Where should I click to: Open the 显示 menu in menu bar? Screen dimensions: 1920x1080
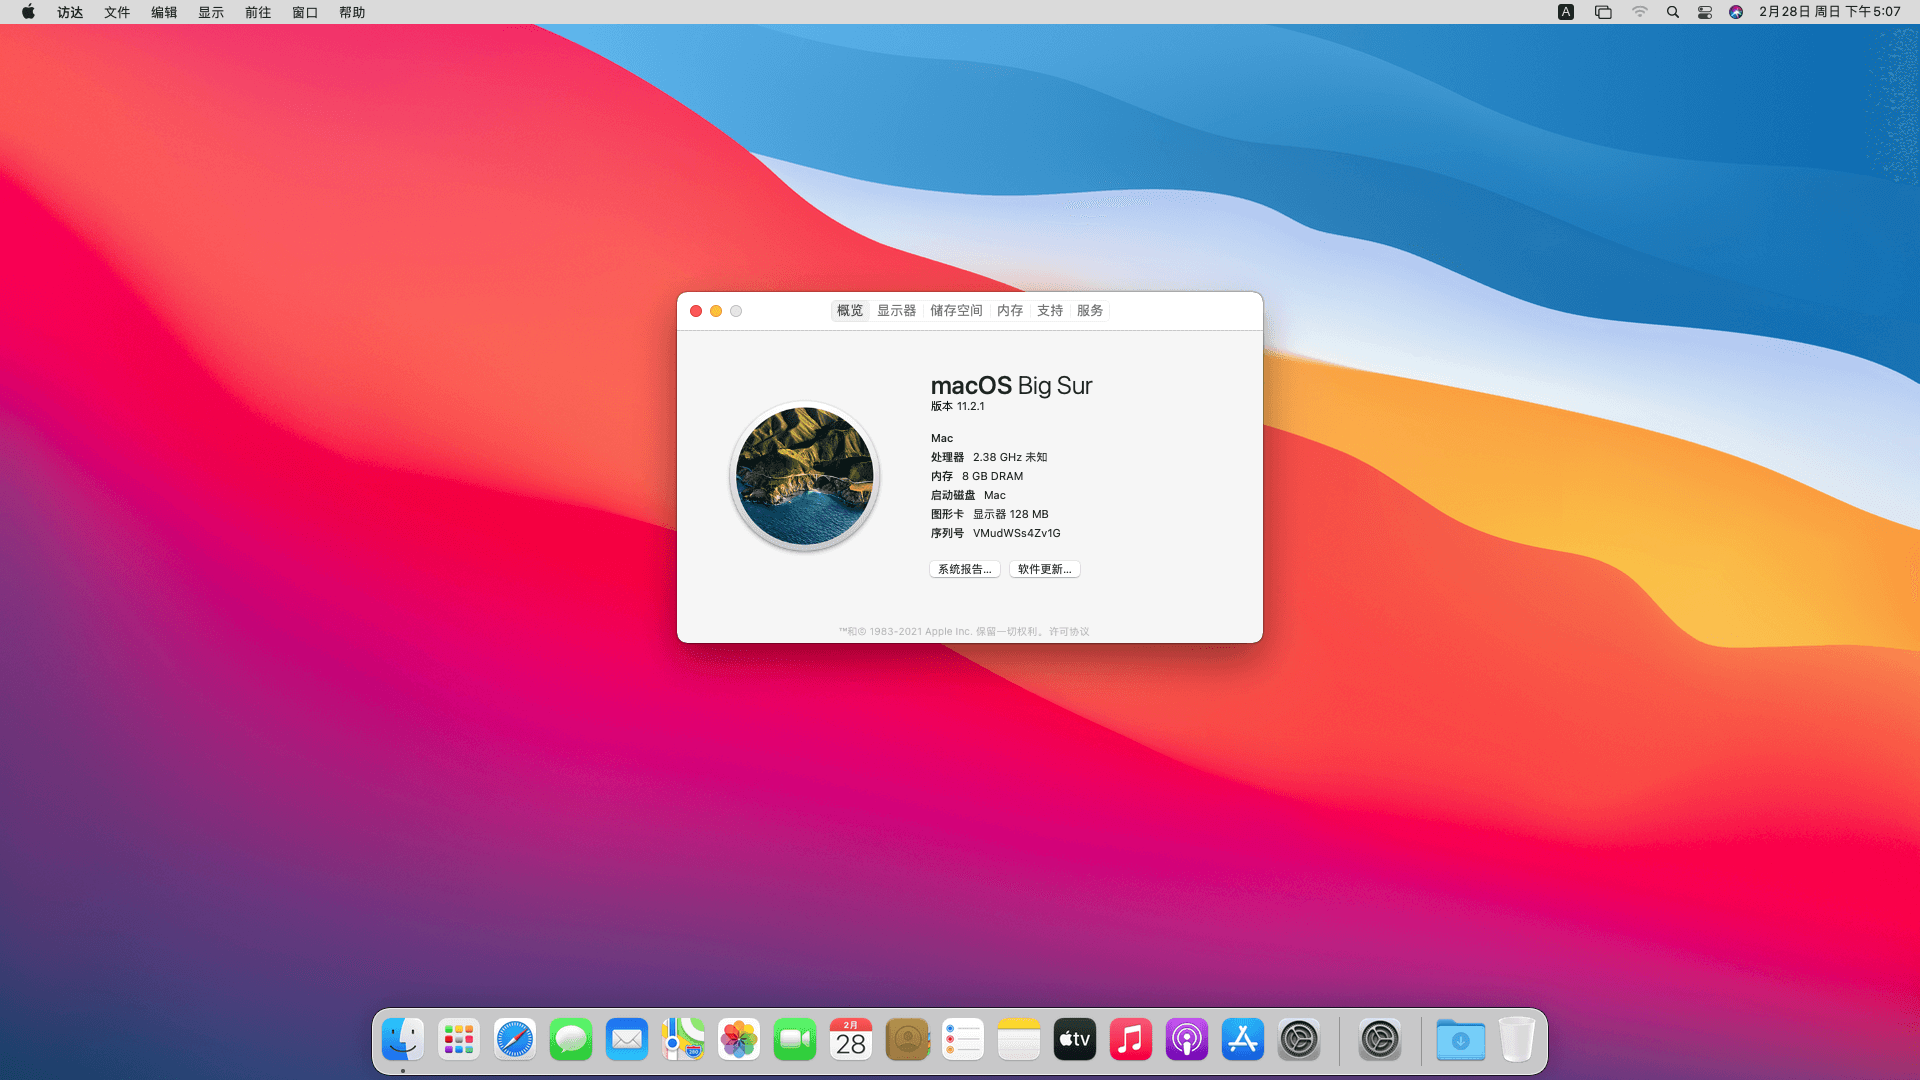tap(211, 12)
